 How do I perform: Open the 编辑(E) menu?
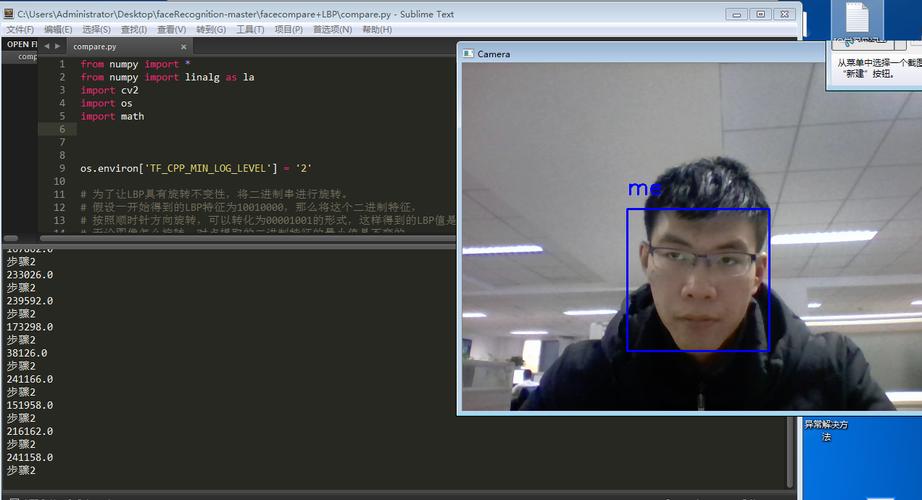(x=58, y=29)
